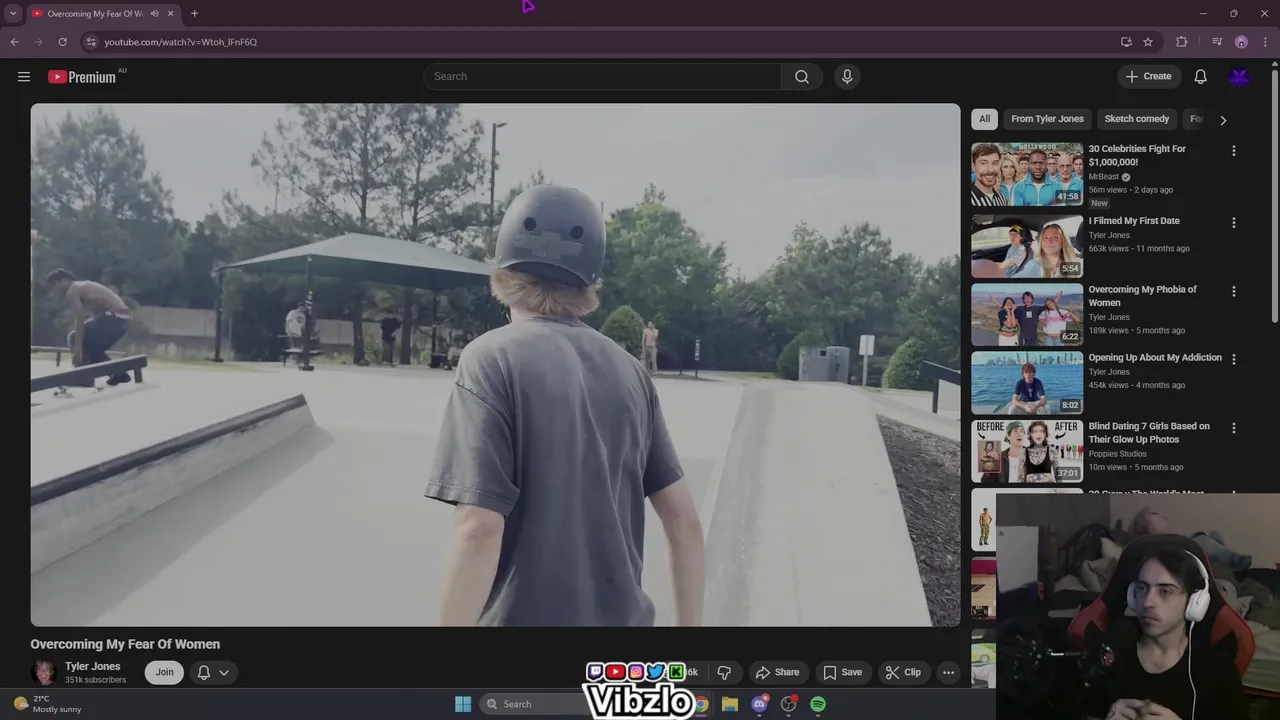Click the search magnifier button
The height and width of the screenshot is (720, 1280).
[802, 77]
